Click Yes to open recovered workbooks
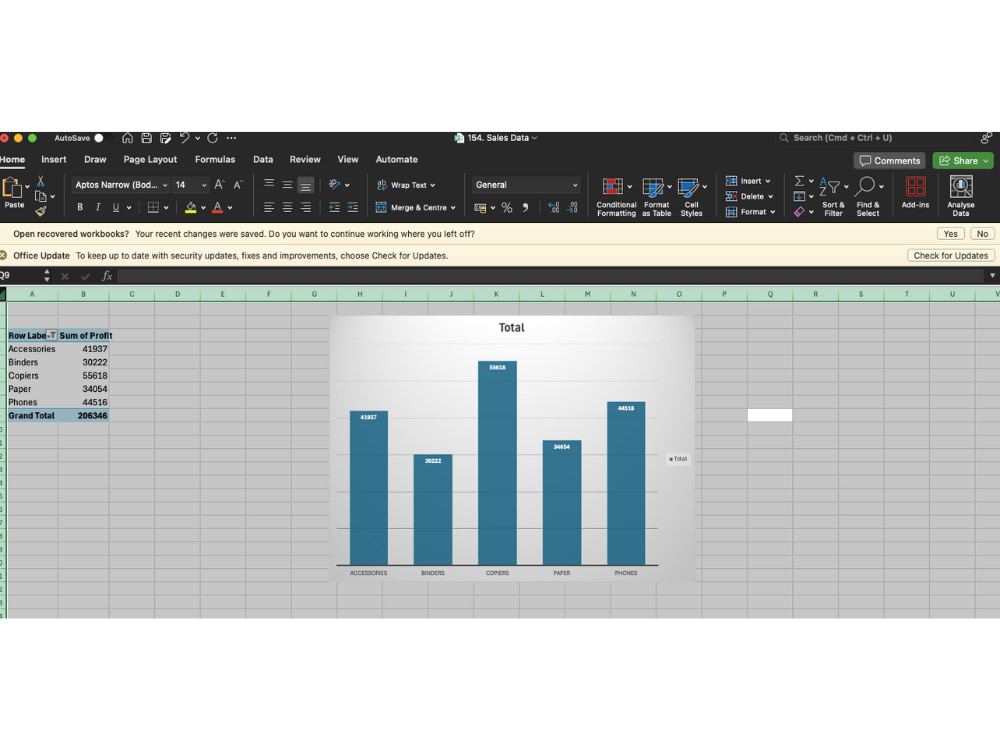The height and width of the screenshot is (750, 1000). (x=950, y=234)
